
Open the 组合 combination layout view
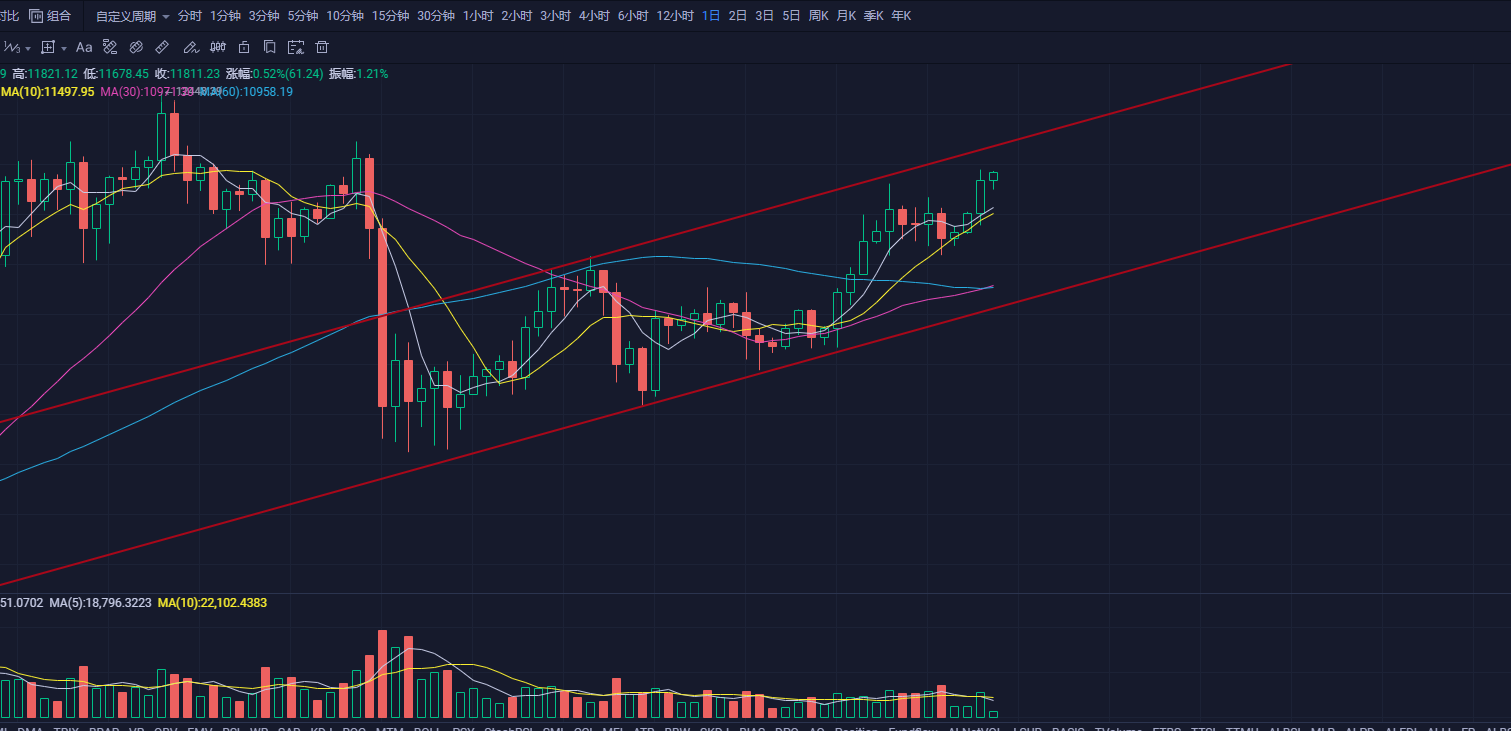tap(50, 16)
